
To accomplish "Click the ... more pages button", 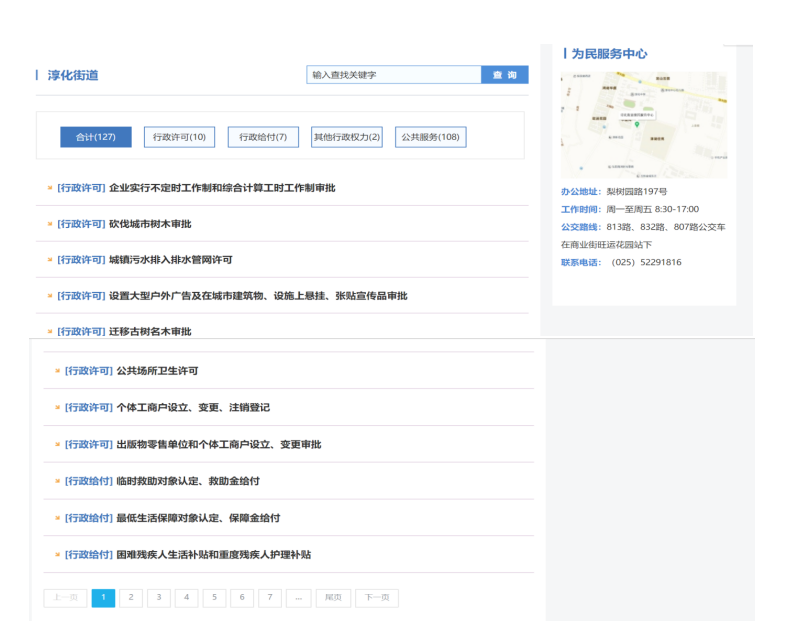I will (299, 598).
